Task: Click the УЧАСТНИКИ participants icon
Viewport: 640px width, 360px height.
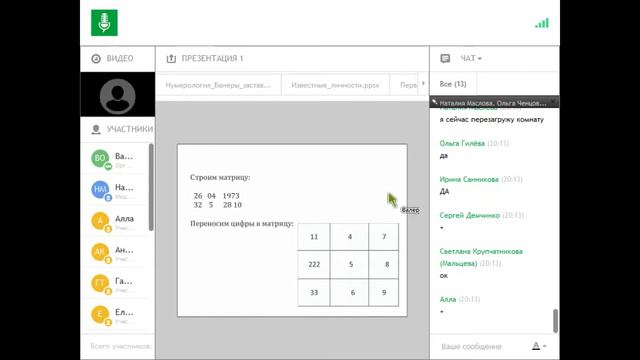Action: click(x=96, y=129)
